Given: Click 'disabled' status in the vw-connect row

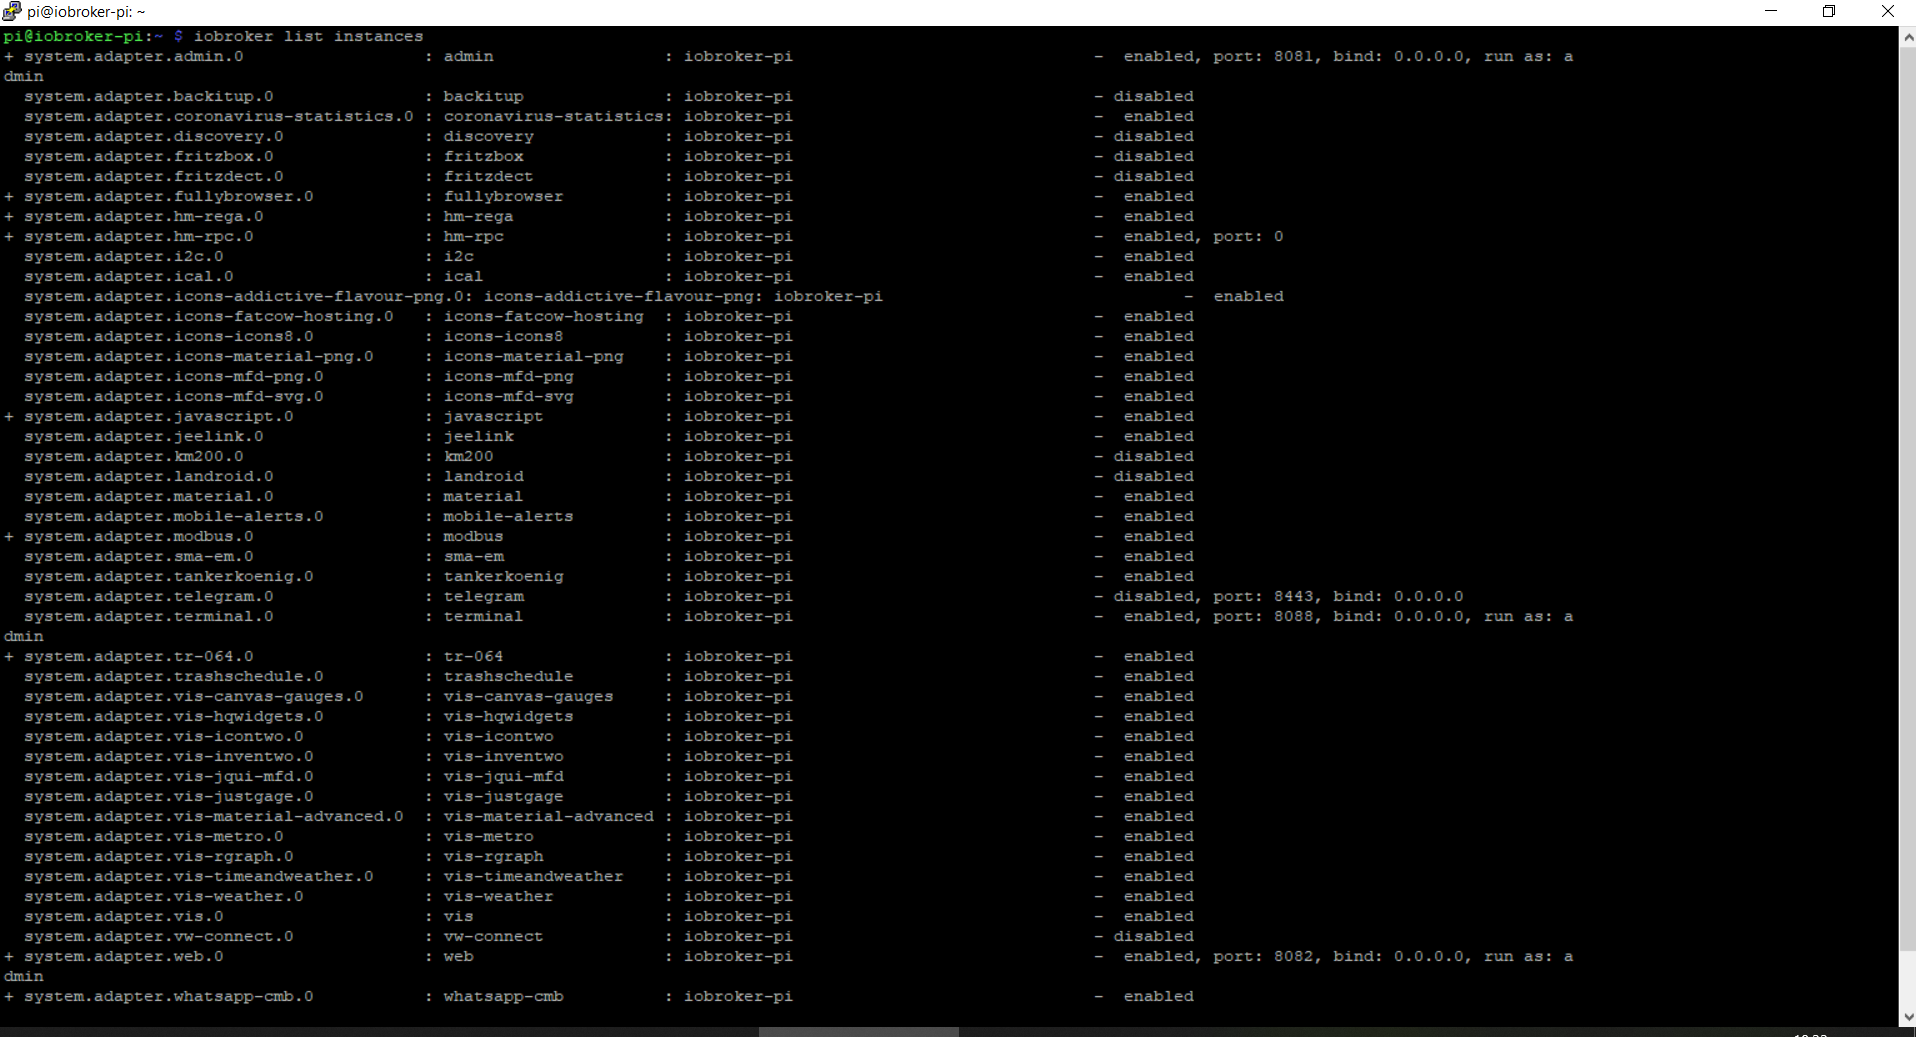Looking at the screenshot, I should pyautogui.click(x=1154, y=937).
